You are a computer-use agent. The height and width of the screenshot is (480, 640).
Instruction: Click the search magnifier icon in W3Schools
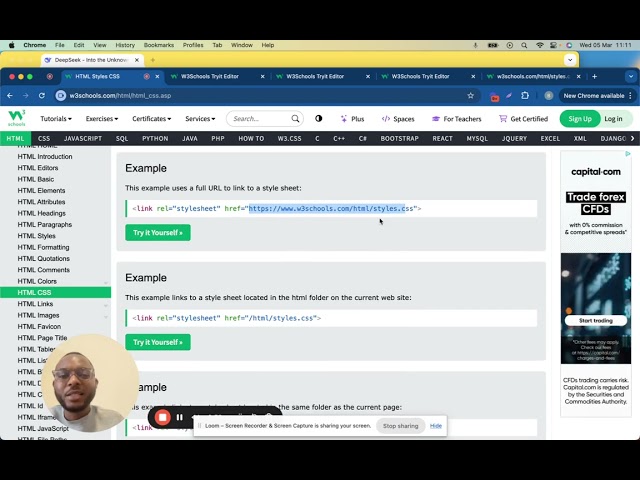point(295,119)
